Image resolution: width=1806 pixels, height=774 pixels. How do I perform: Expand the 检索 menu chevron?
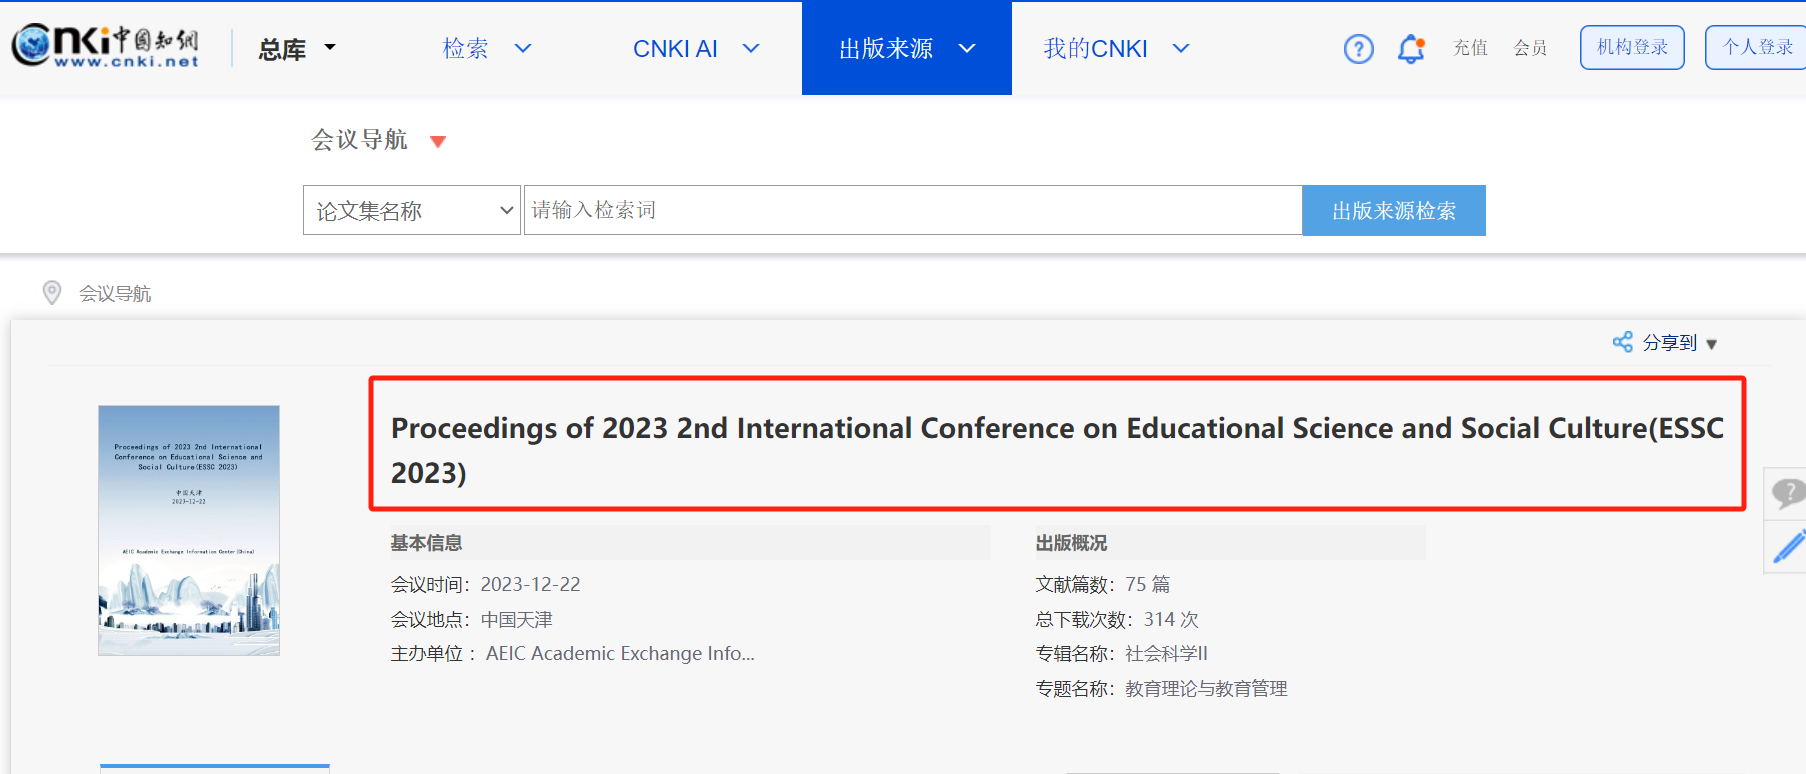pyautogui.click(x=523, y=48)
